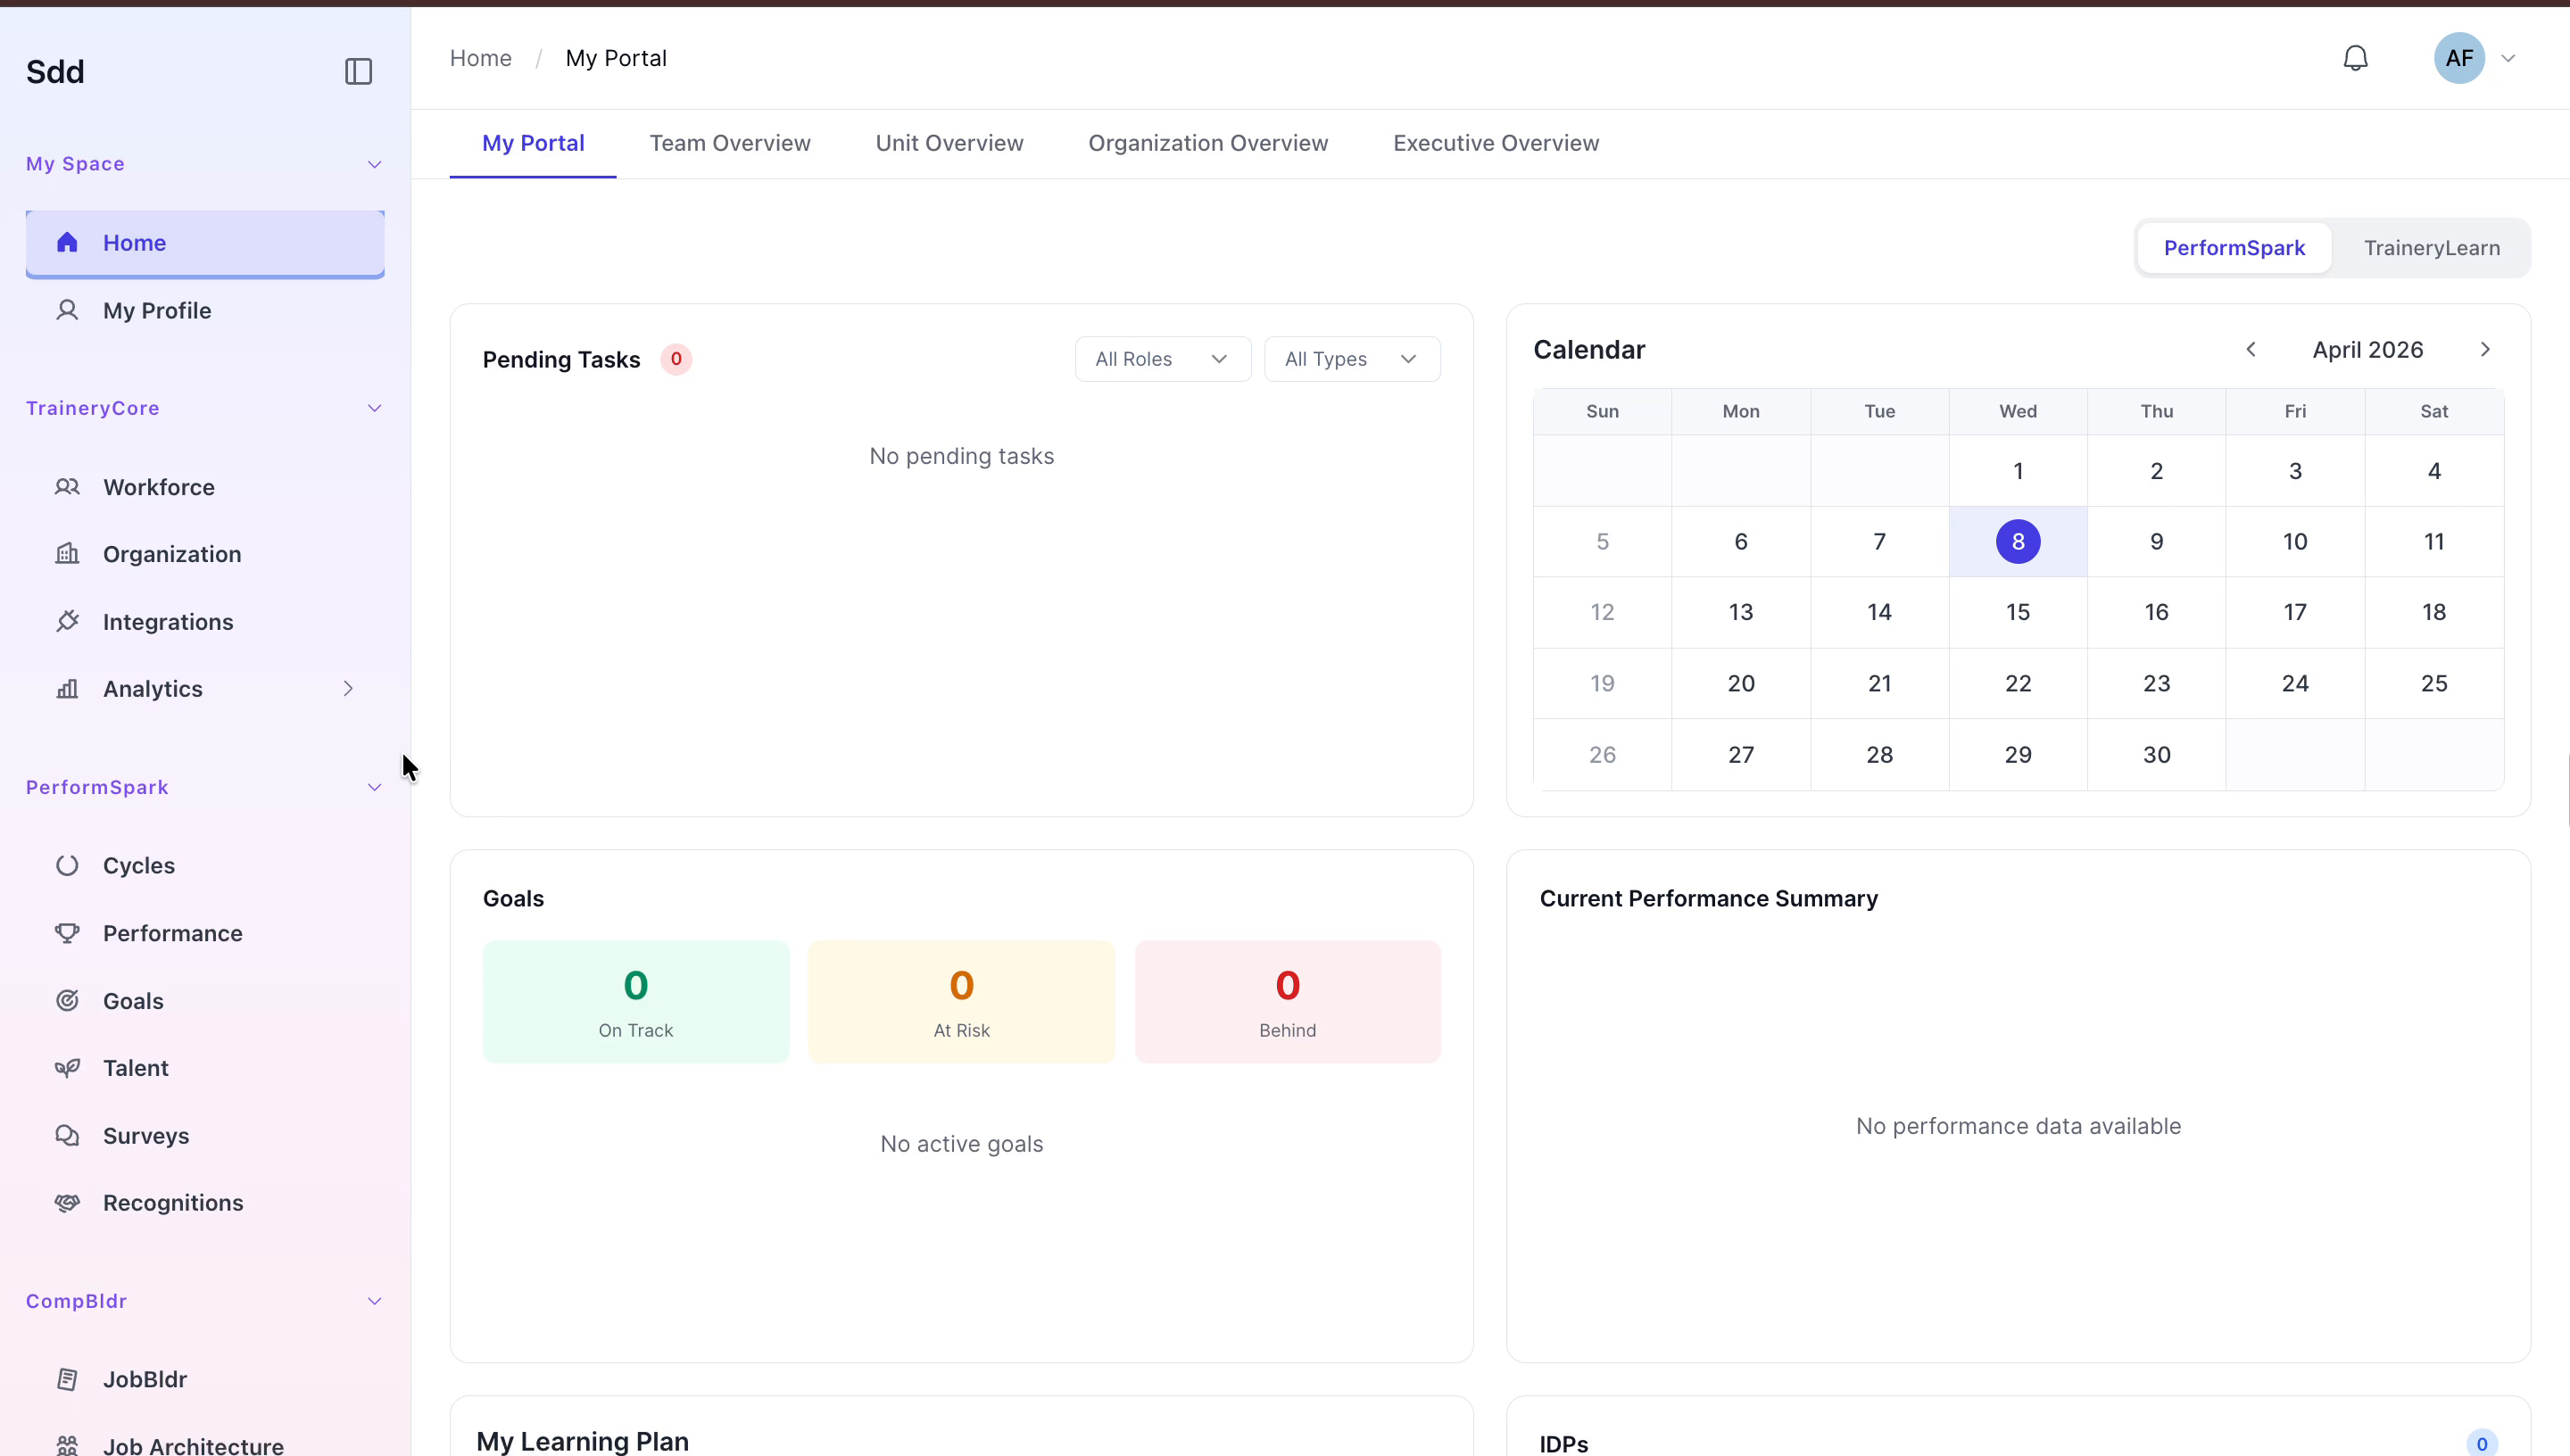Click the Integrations plug icon

[67, 621]
